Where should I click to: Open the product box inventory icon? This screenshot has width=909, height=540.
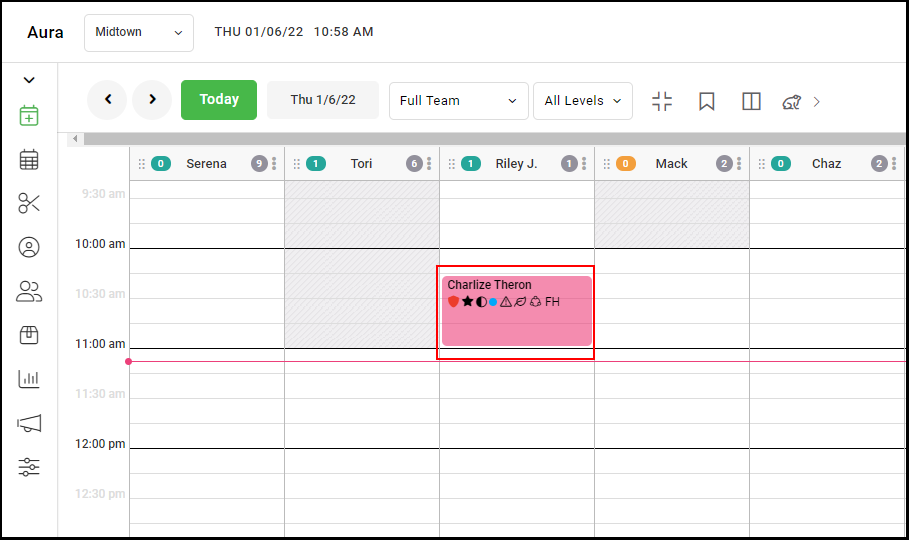(29, 335)
